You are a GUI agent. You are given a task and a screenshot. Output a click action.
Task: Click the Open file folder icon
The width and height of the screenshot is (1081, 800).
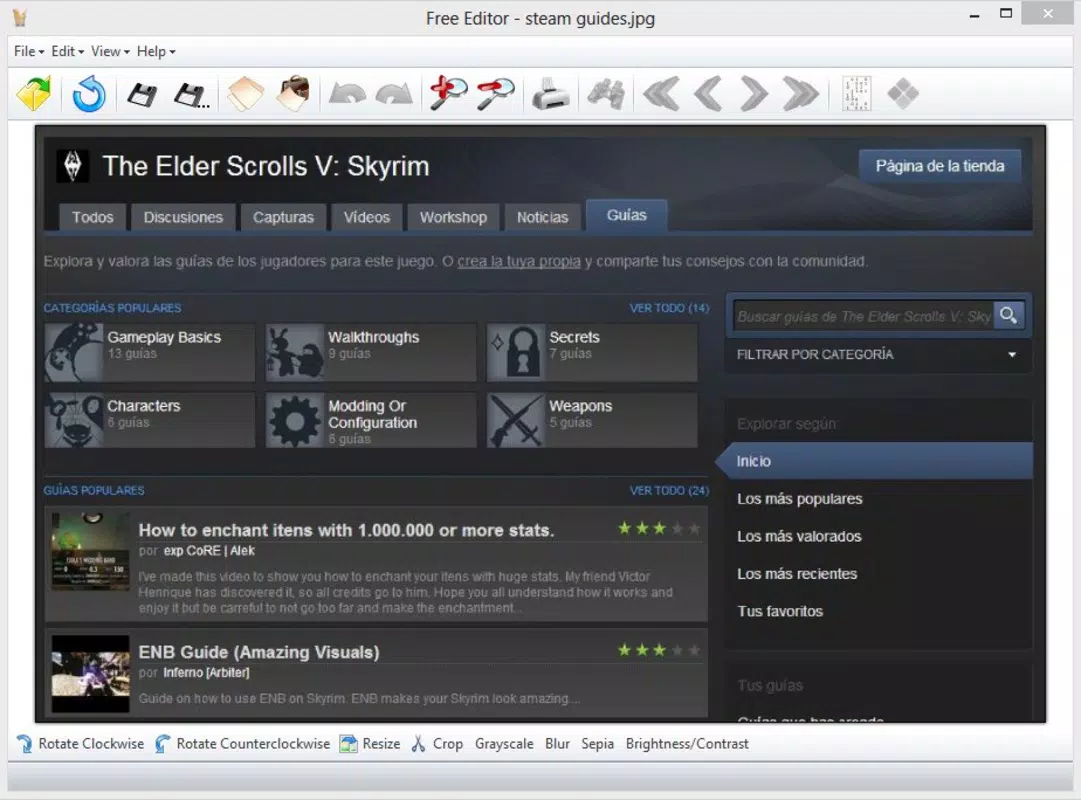[x=34, y=94]
